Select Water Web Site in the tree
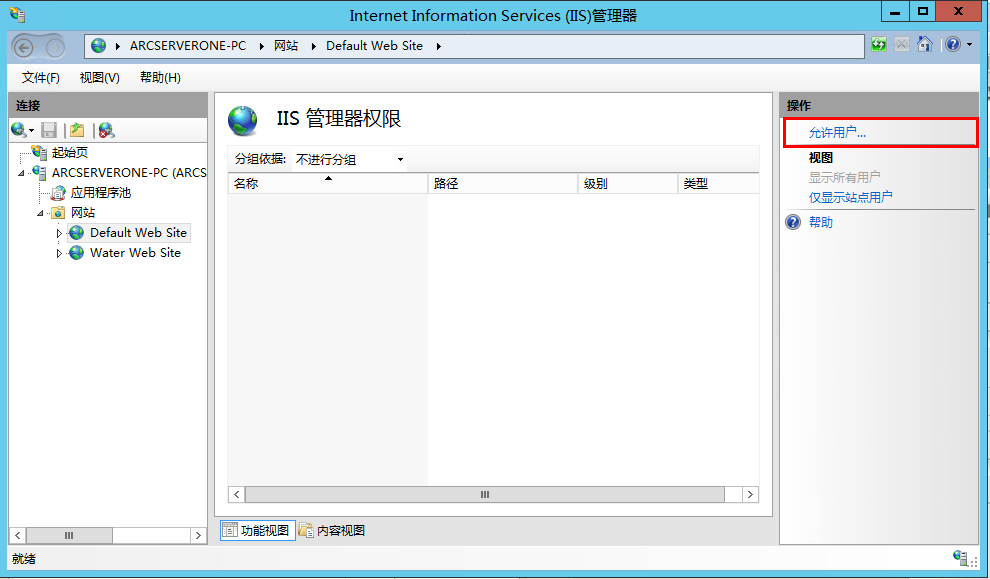The image size is (990, 579). coord(135,253)
